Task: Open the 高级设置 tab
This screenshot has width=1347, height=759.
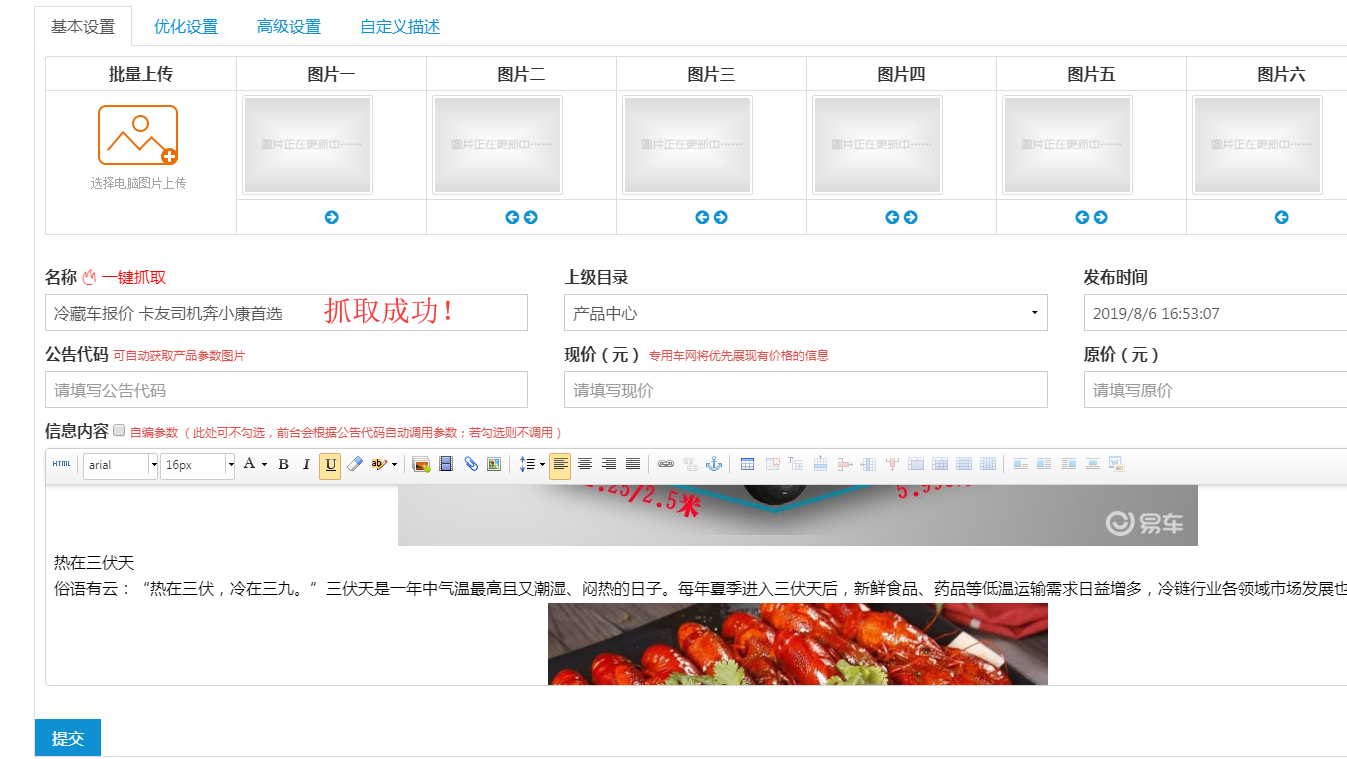Action: [289, 27]
